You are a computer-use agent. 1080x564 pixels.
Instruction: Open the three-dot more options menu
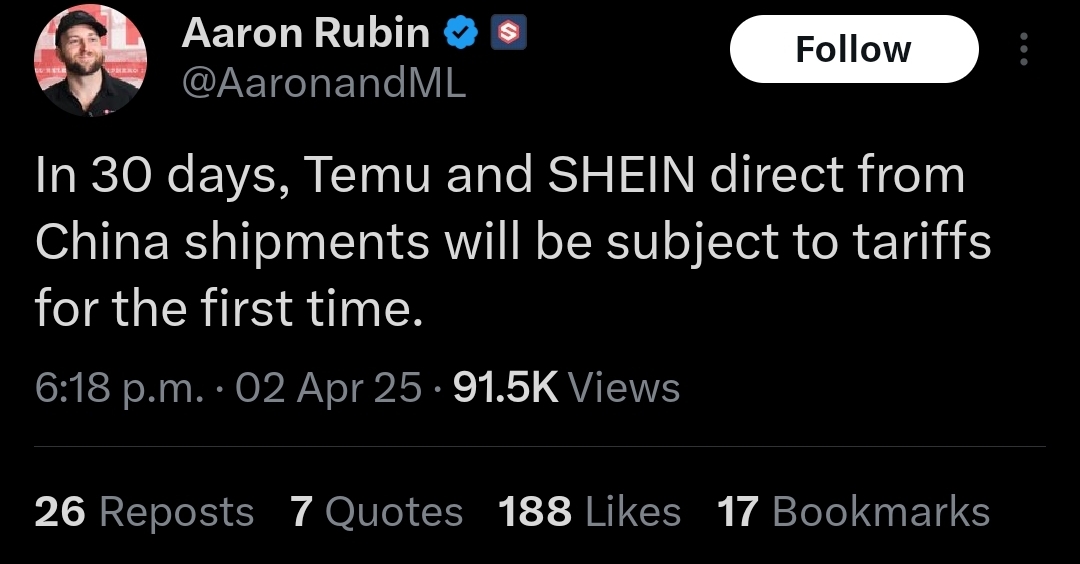point(1024,49)
